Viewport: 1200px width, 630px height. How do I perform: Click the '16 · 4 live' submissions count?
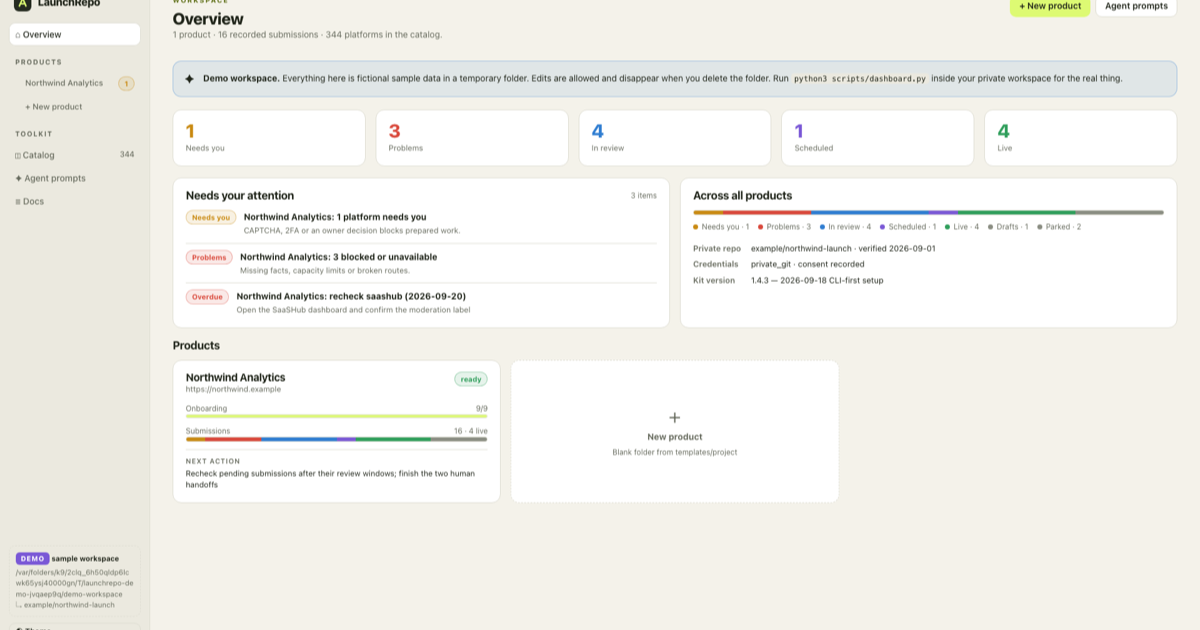[x=471, y=431]
